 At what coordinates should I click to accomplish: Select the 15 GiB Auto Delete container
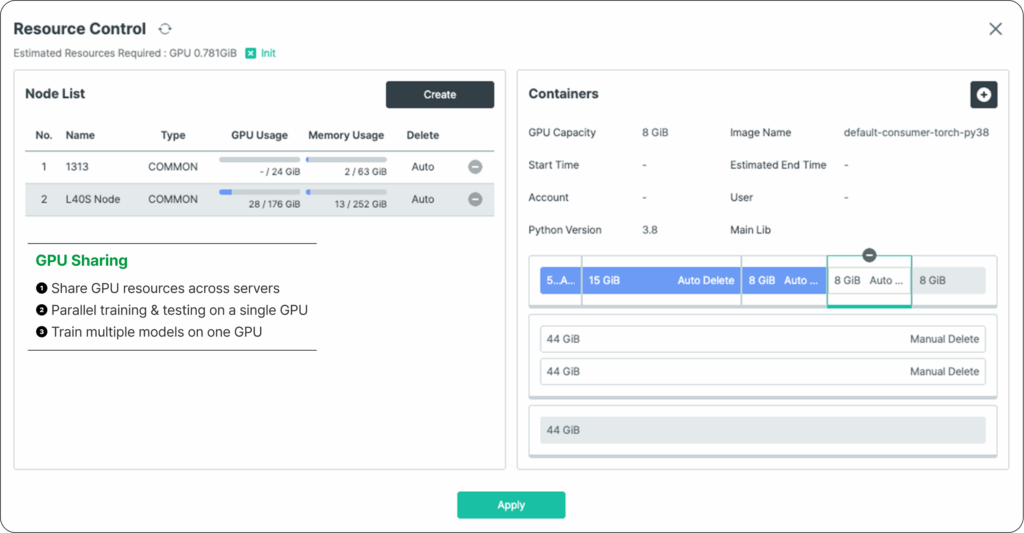tap(661, 281)
